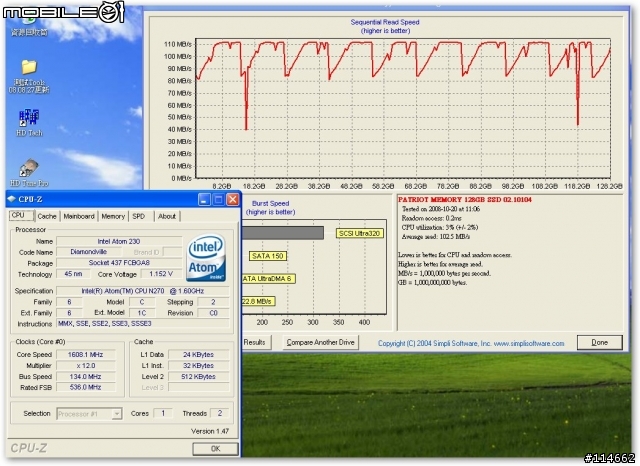This screenshot has height=466, width=640.
Task: Click the Socket 437 FCBGA8 package field
Action: click(119, 263)
